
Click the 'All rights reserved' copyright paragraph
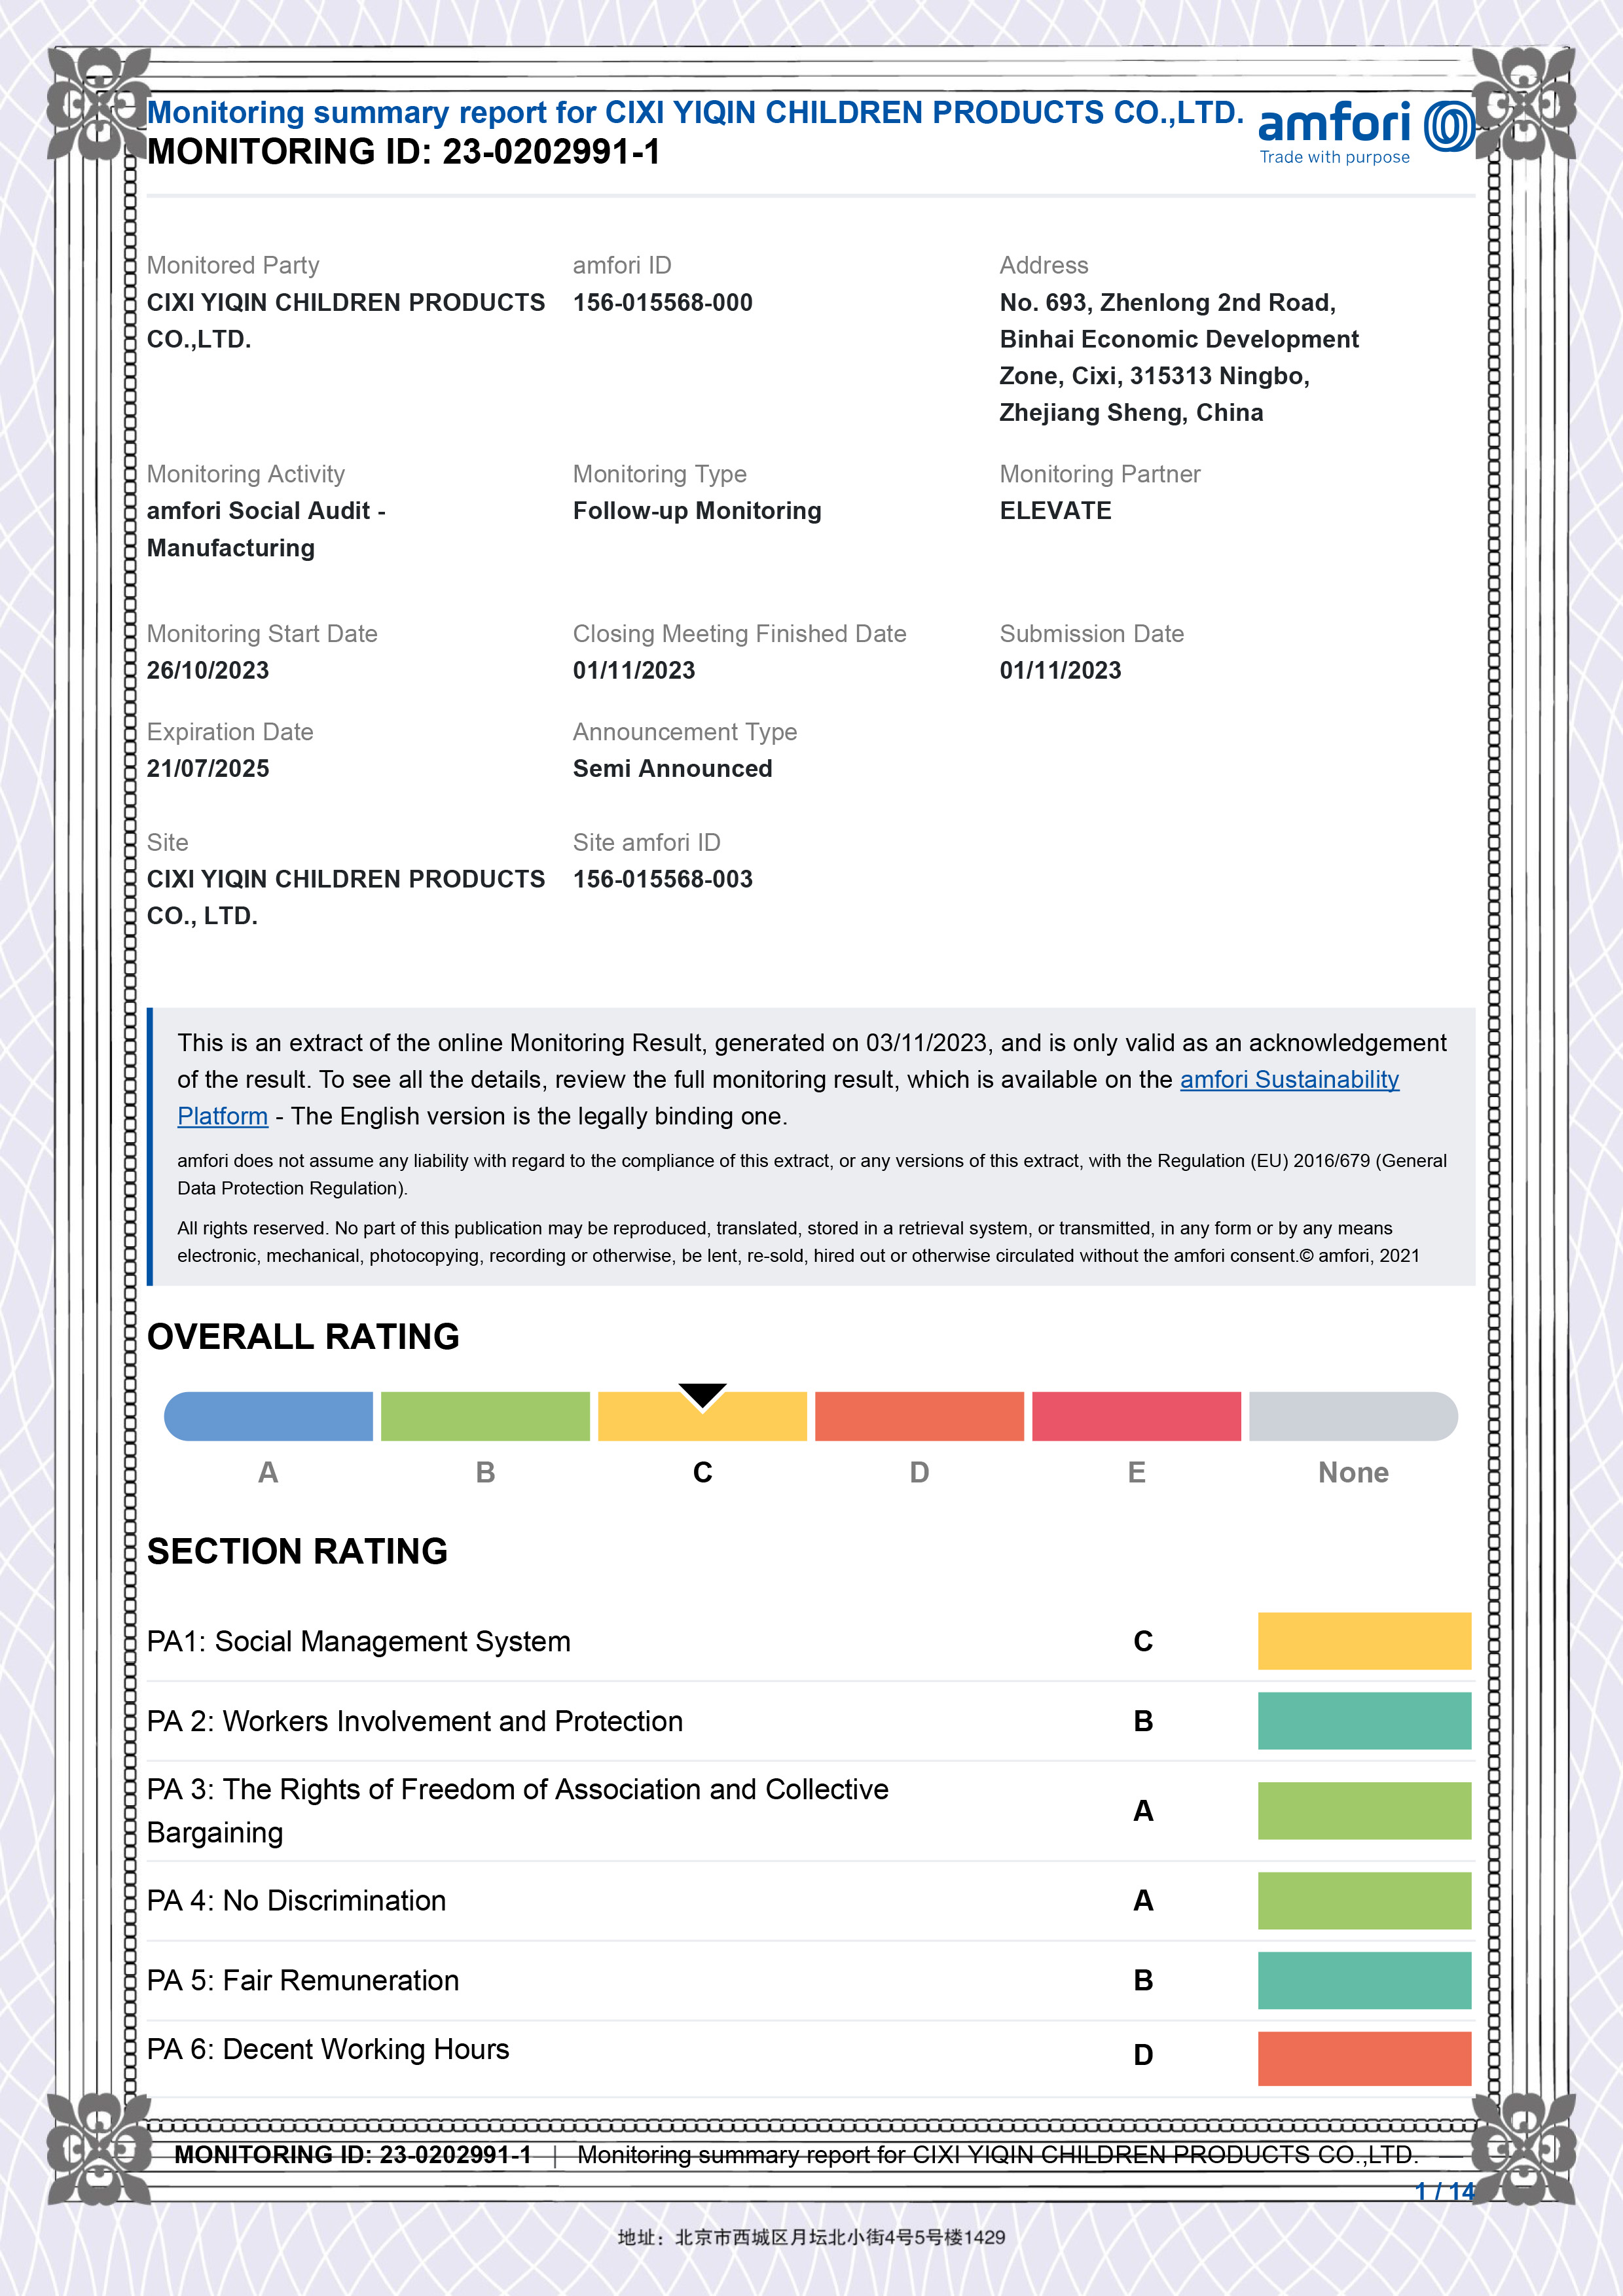[x=798, y=1242]
